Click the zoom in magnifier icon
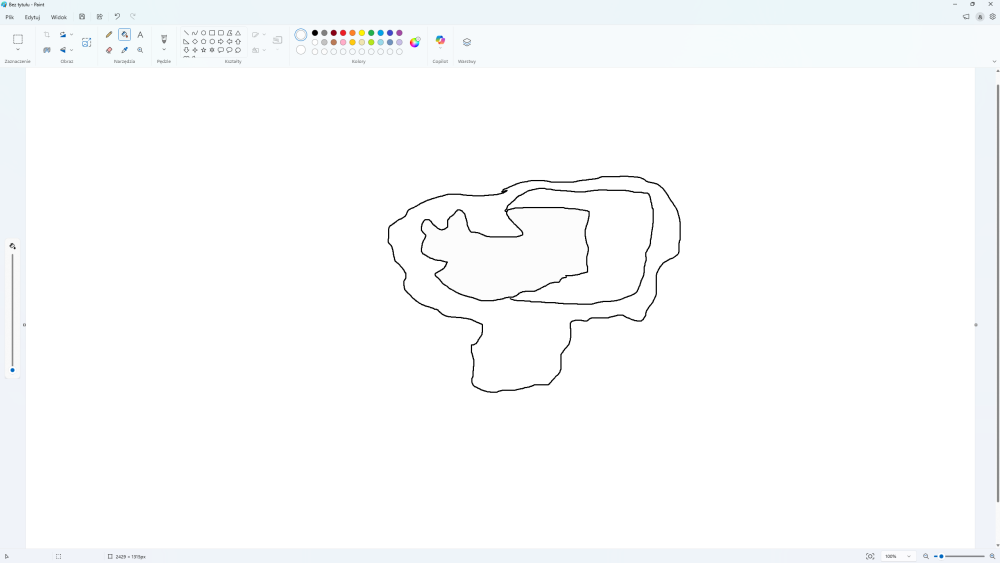The width and height of the screenshot is (1000, 563). point(992,557)
